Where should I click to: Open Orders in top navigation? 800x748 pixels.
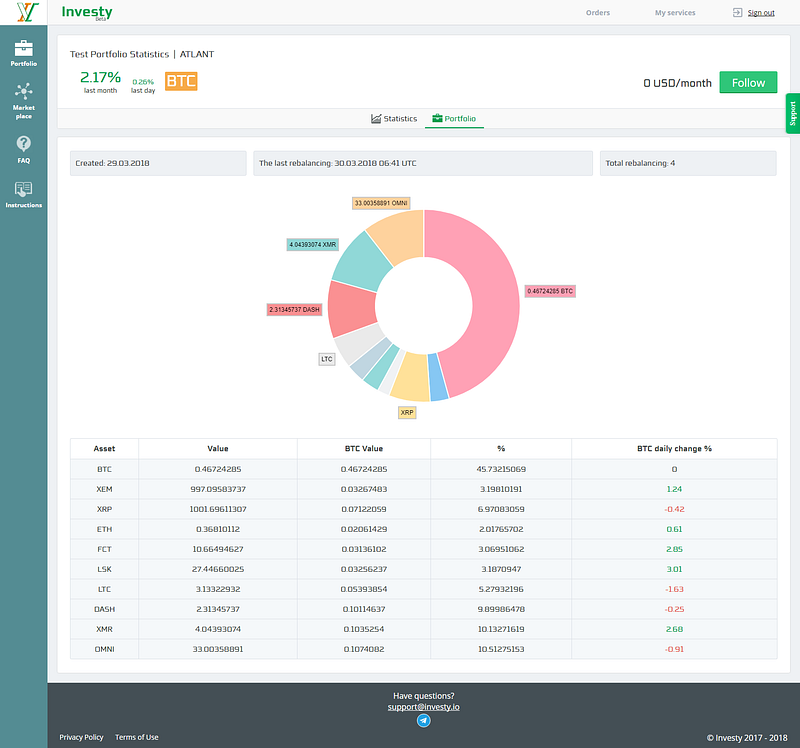[598, 13]
